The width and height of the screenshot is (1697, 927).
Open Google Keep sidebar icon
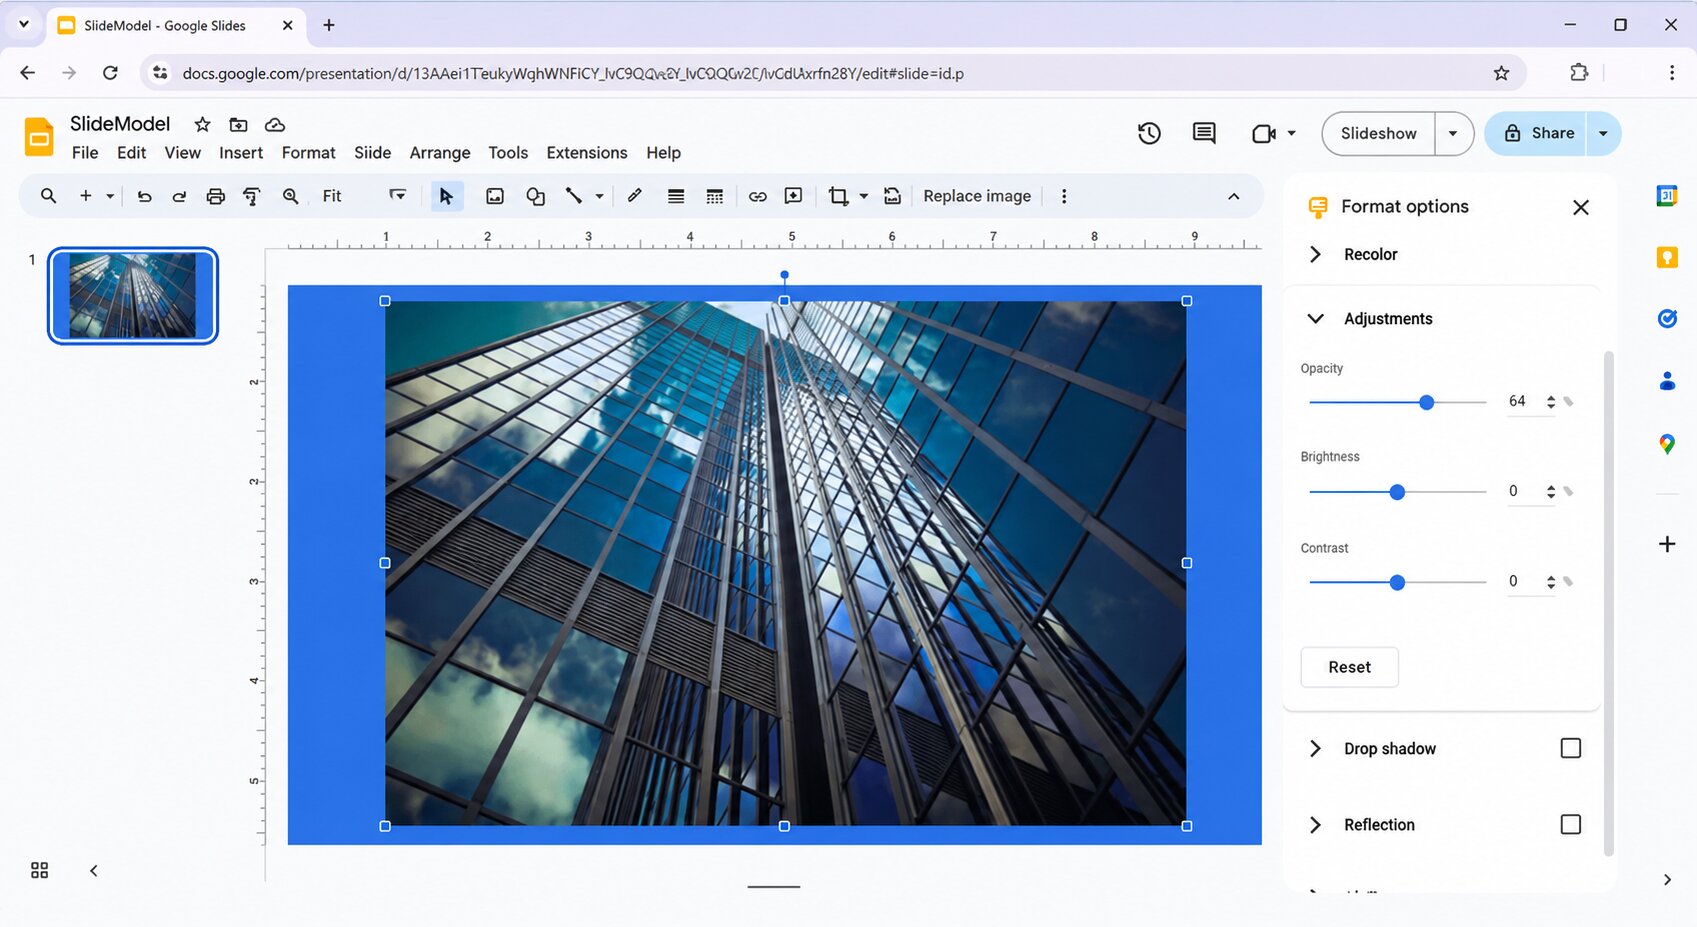point(1667,257)
